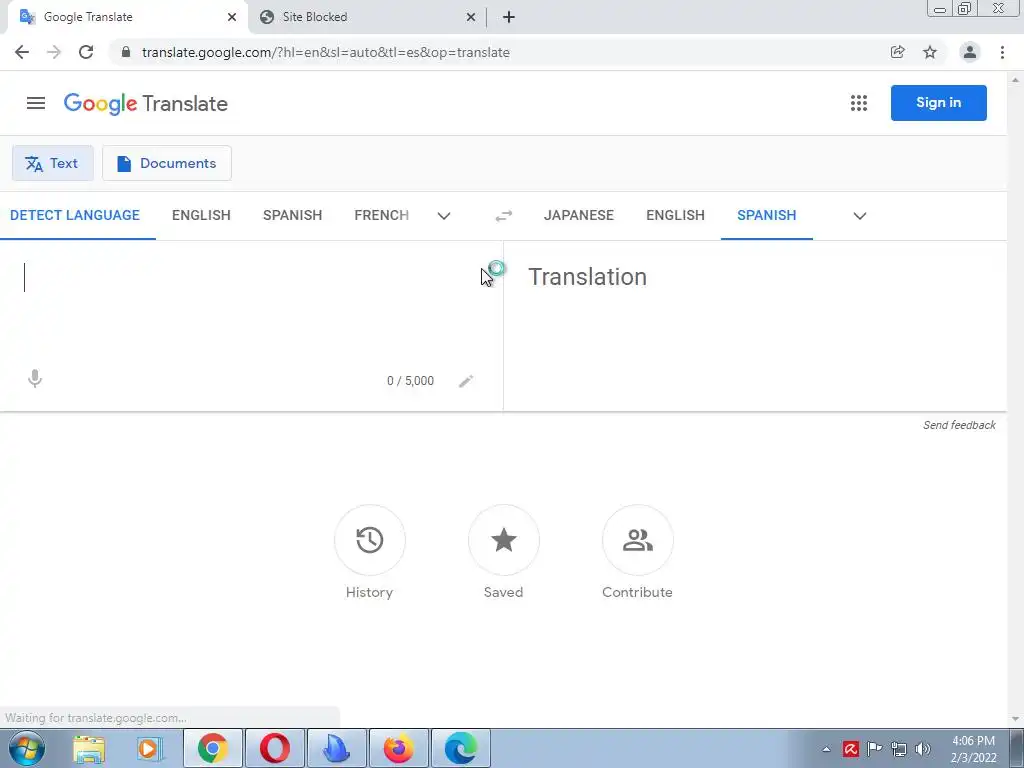Open the Chrome profile avatar
This screenshot has height=768, width=1024.
(969, 52)
